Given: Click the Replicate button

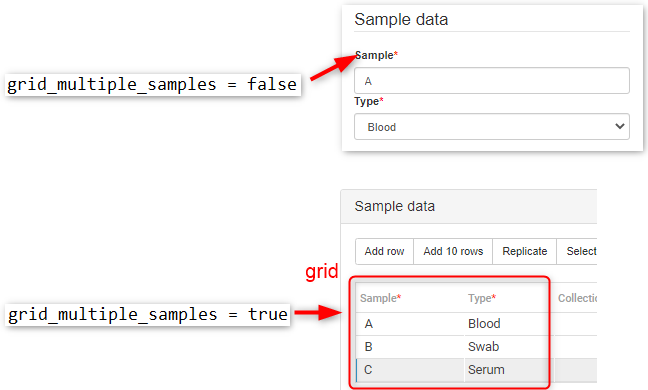Looking at the screenshot, I should pos(524,251).
